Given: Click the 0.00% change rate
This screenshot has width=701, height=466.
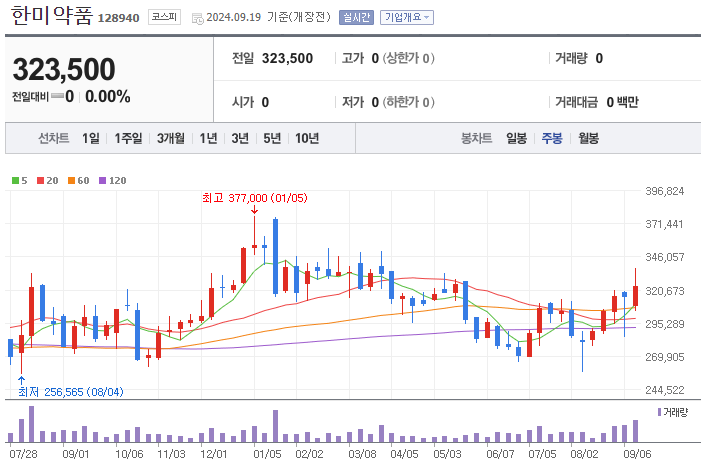Looking at the screenshot, I should tap(108, 97).
